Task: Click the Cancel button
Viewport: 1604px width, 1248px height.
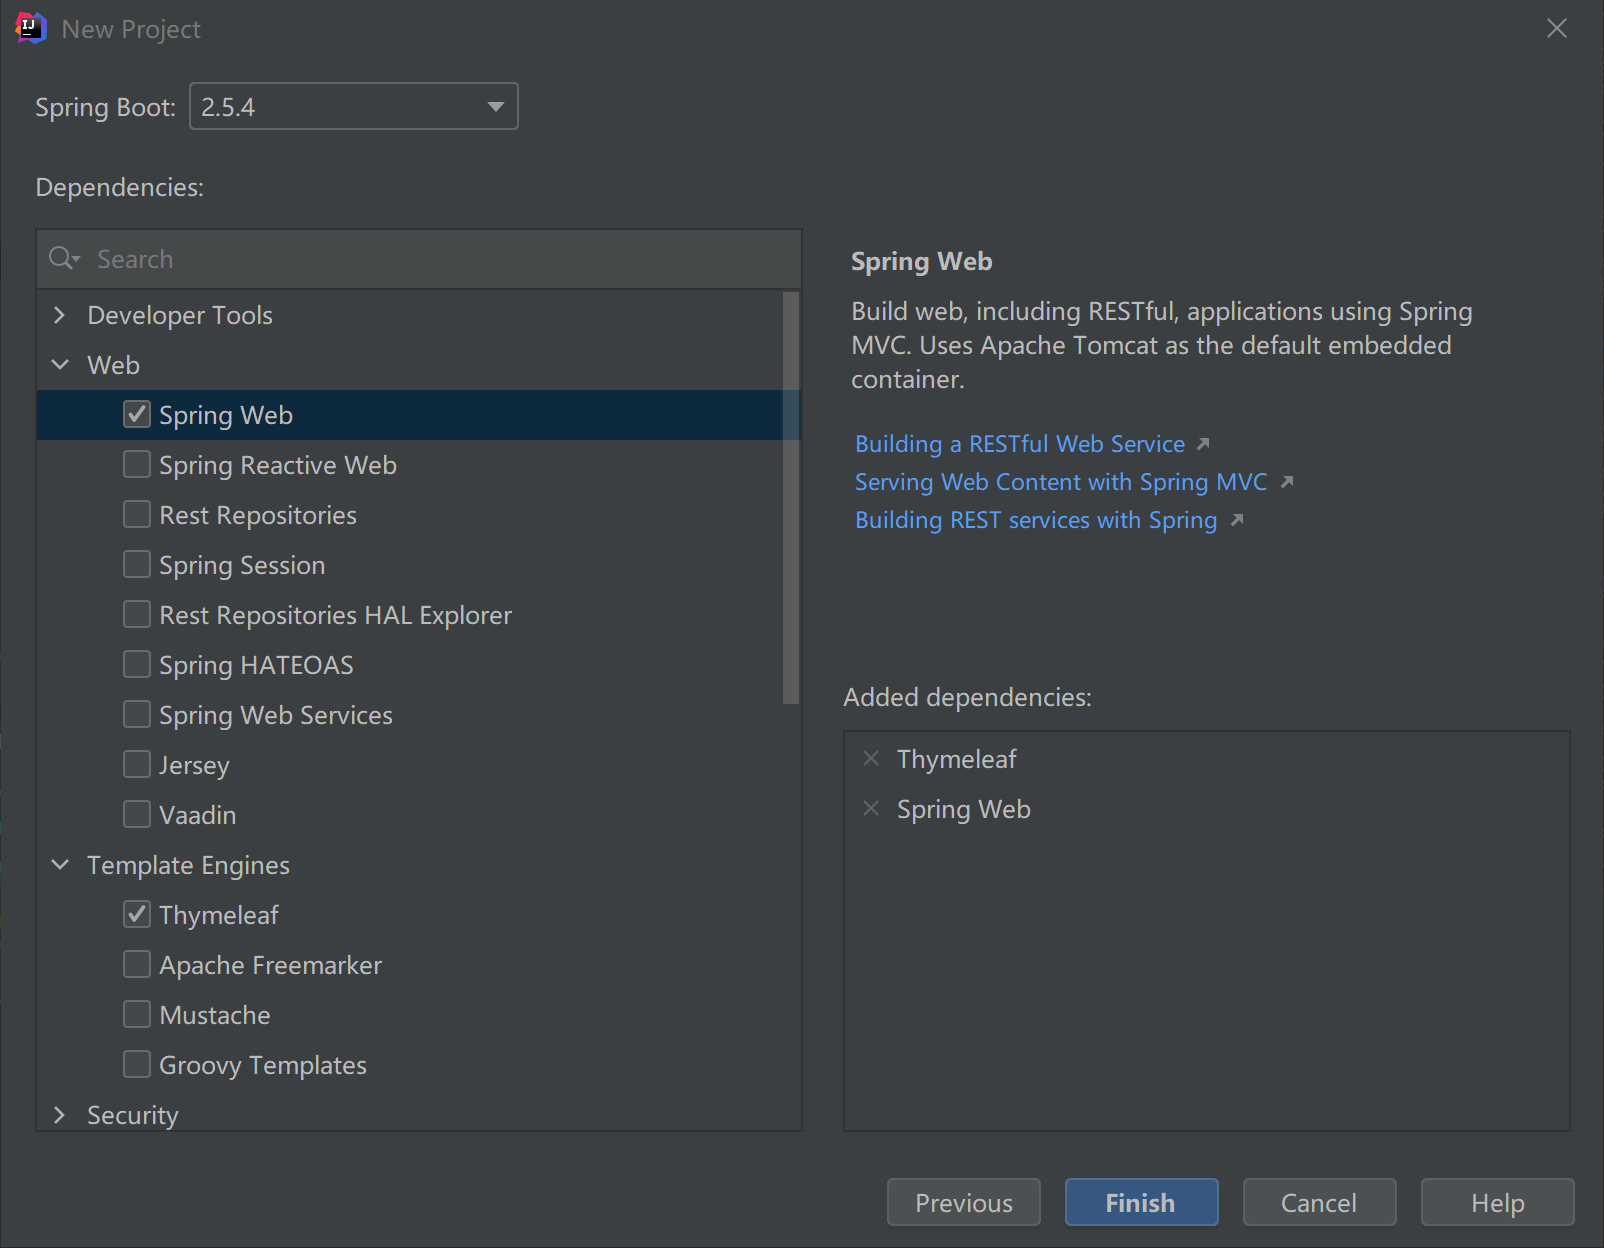Action: [1319, 1202]
